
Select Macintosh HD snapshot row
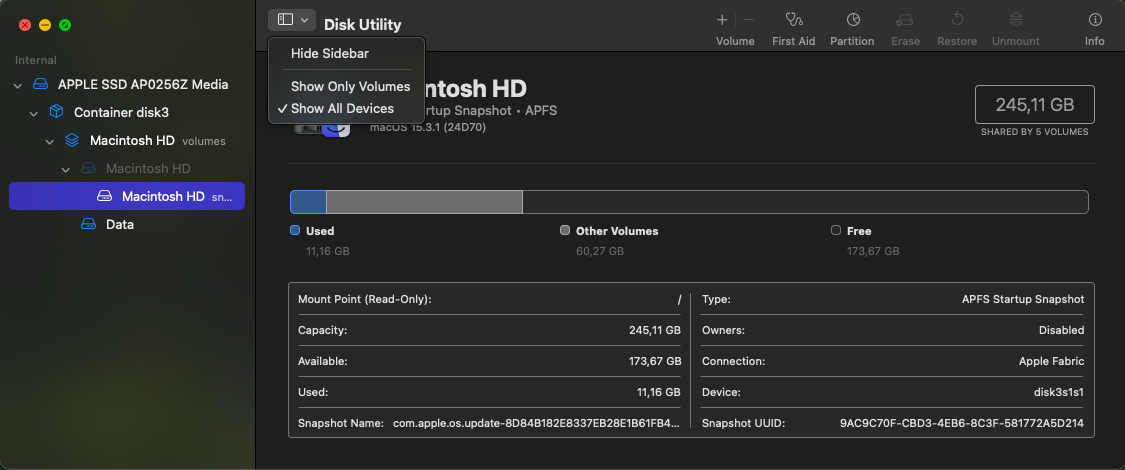pos(127,196)
